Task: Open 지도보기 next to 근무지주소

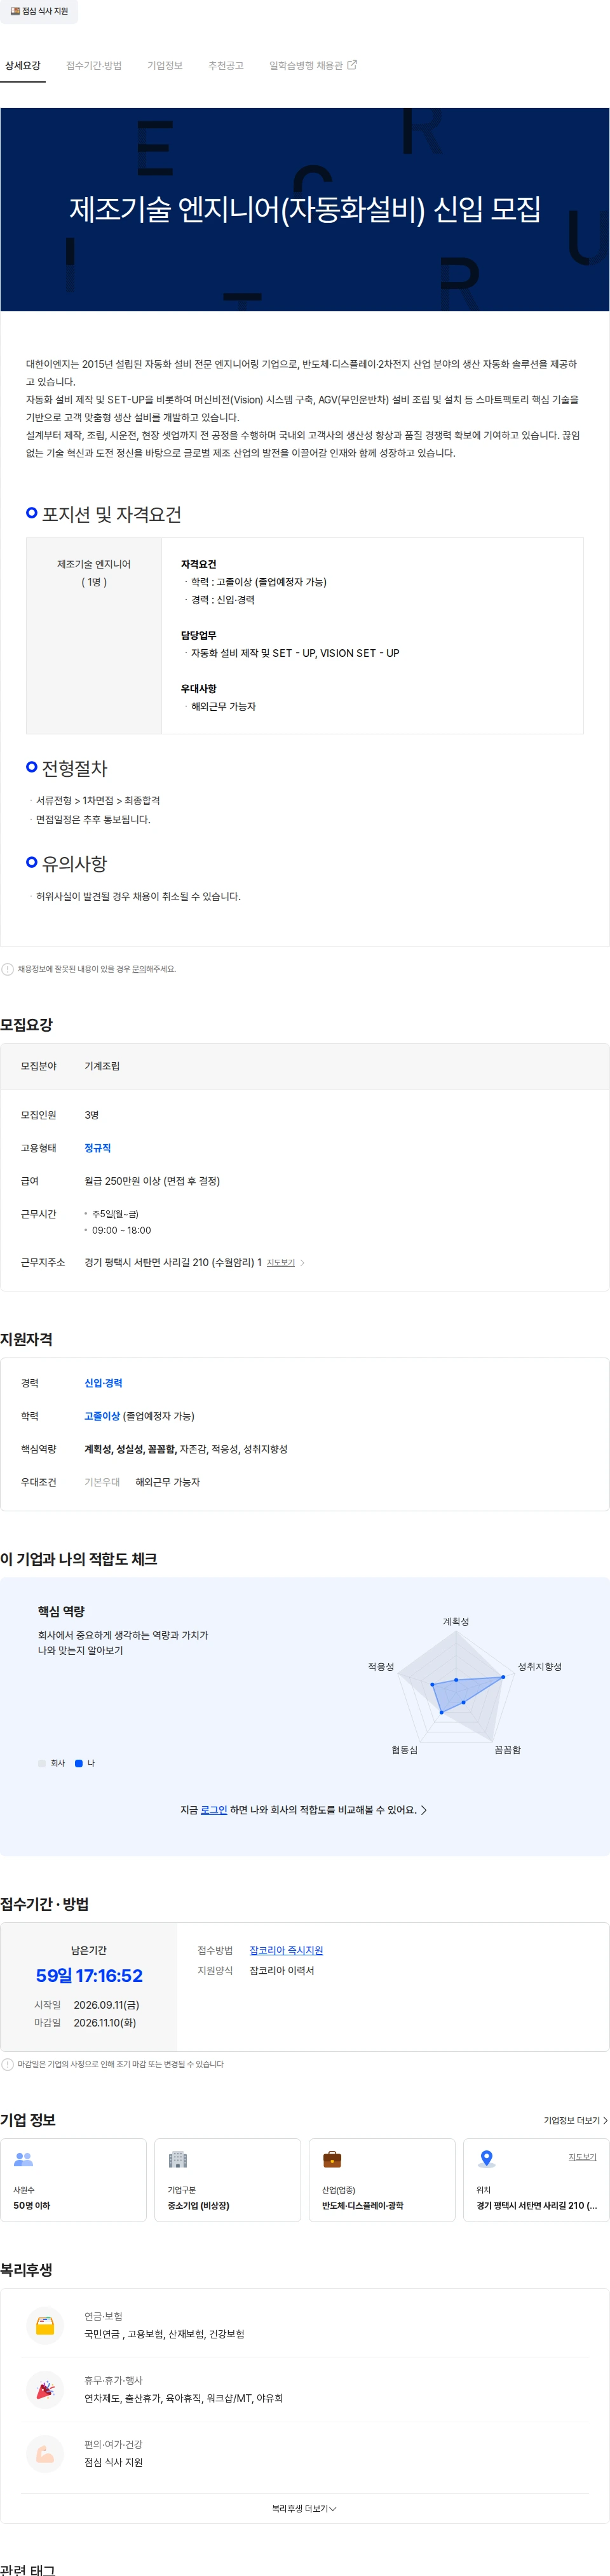Action: 281,1263
